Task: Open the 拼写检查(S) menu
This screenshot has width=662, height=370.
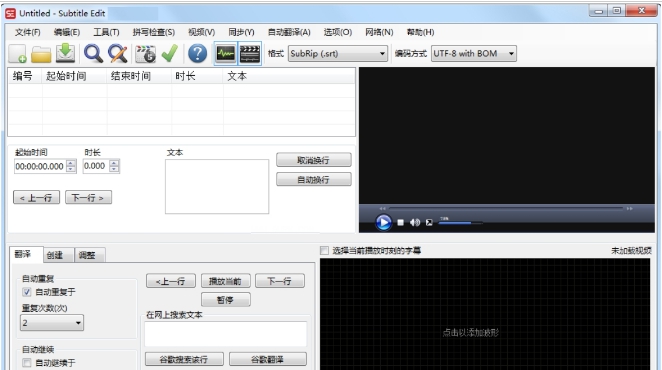Action: pyautogui.click(x=154, y=32)
